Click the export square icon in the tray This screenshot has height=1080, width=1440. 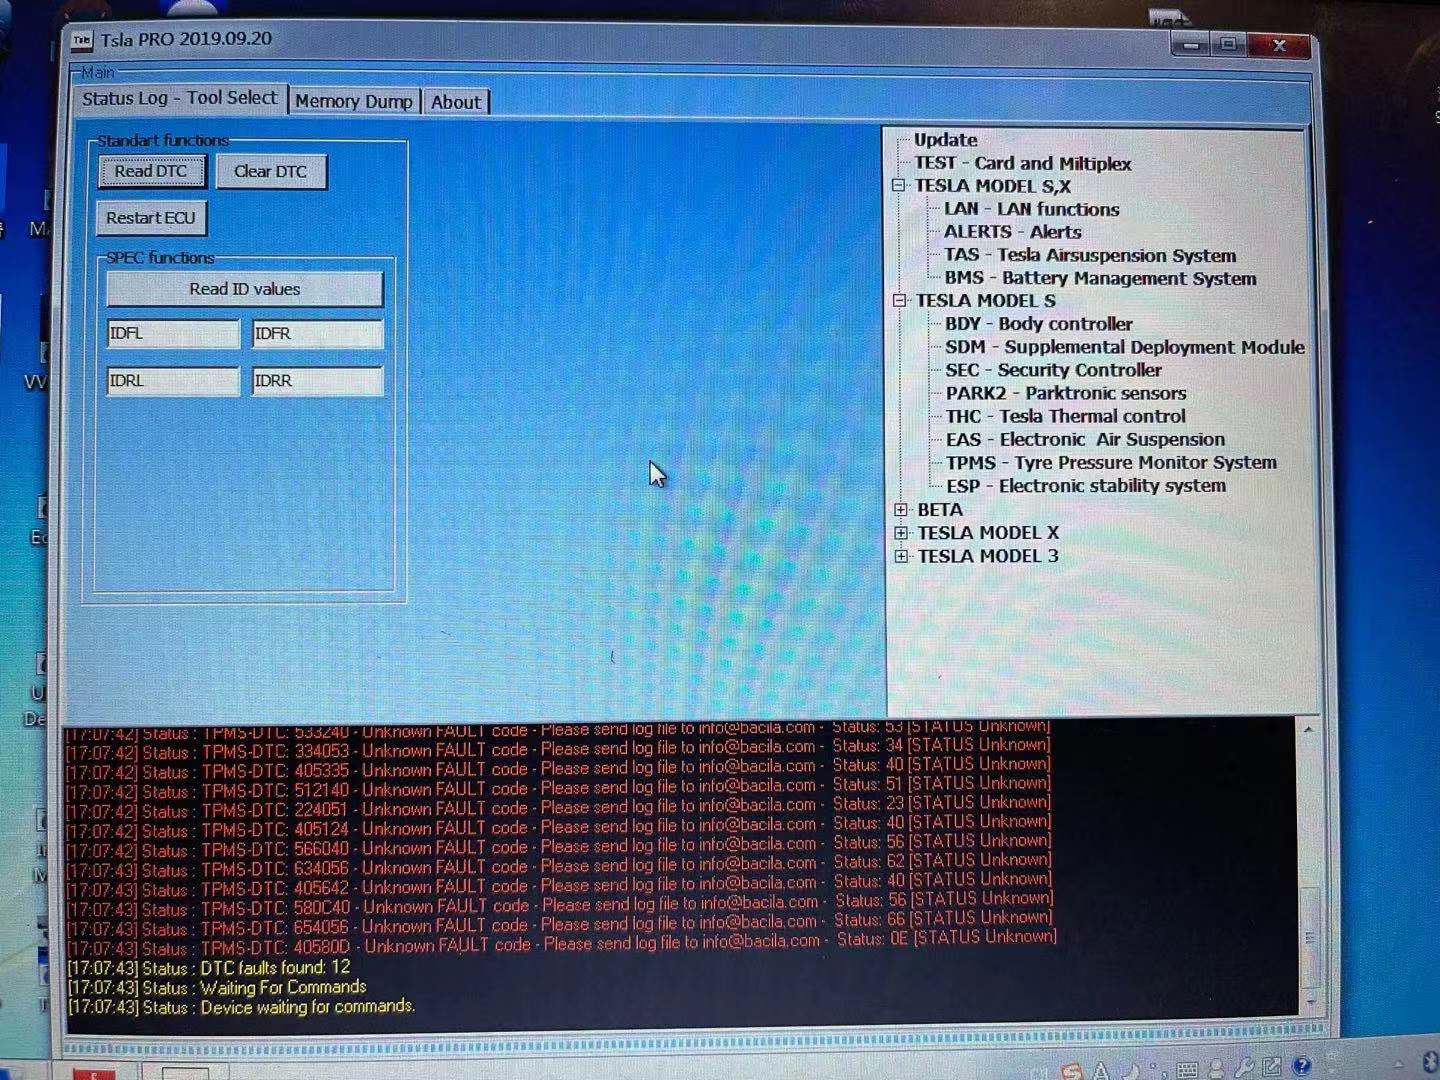(1270, 1066)
